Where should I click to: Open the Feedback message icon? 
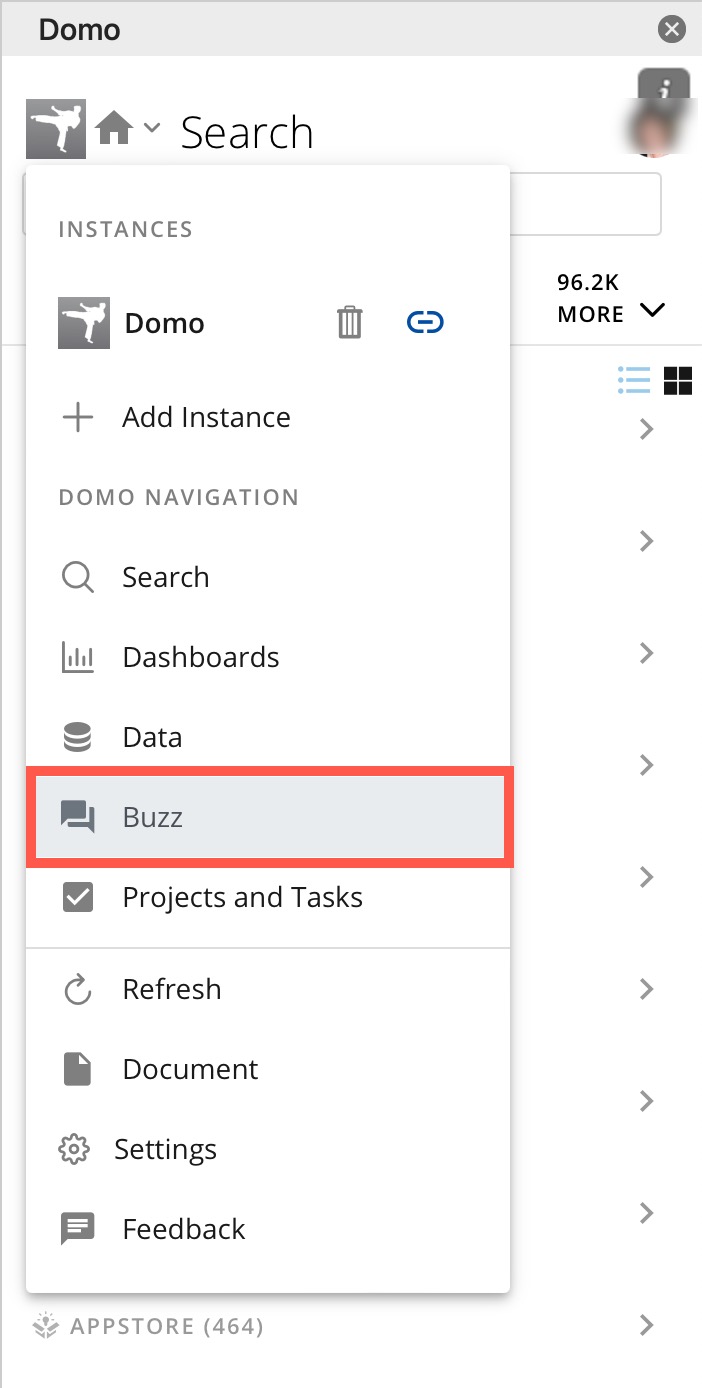[77, 1228]
